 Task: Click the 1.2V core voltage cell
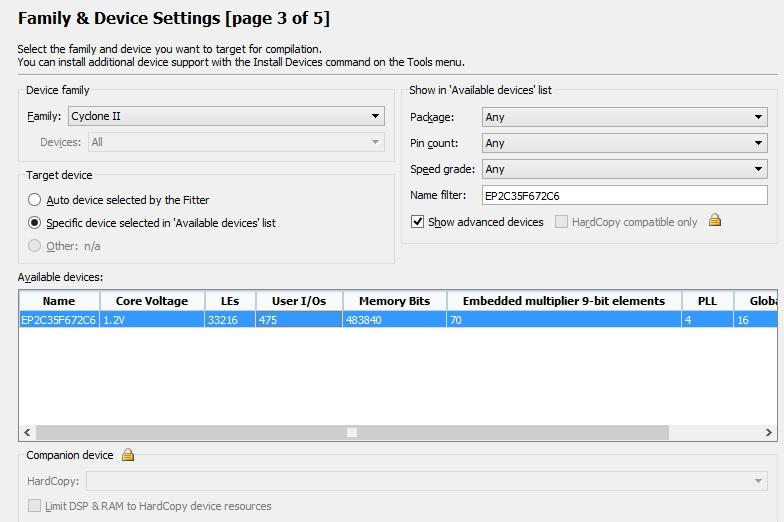pos(152,320)
